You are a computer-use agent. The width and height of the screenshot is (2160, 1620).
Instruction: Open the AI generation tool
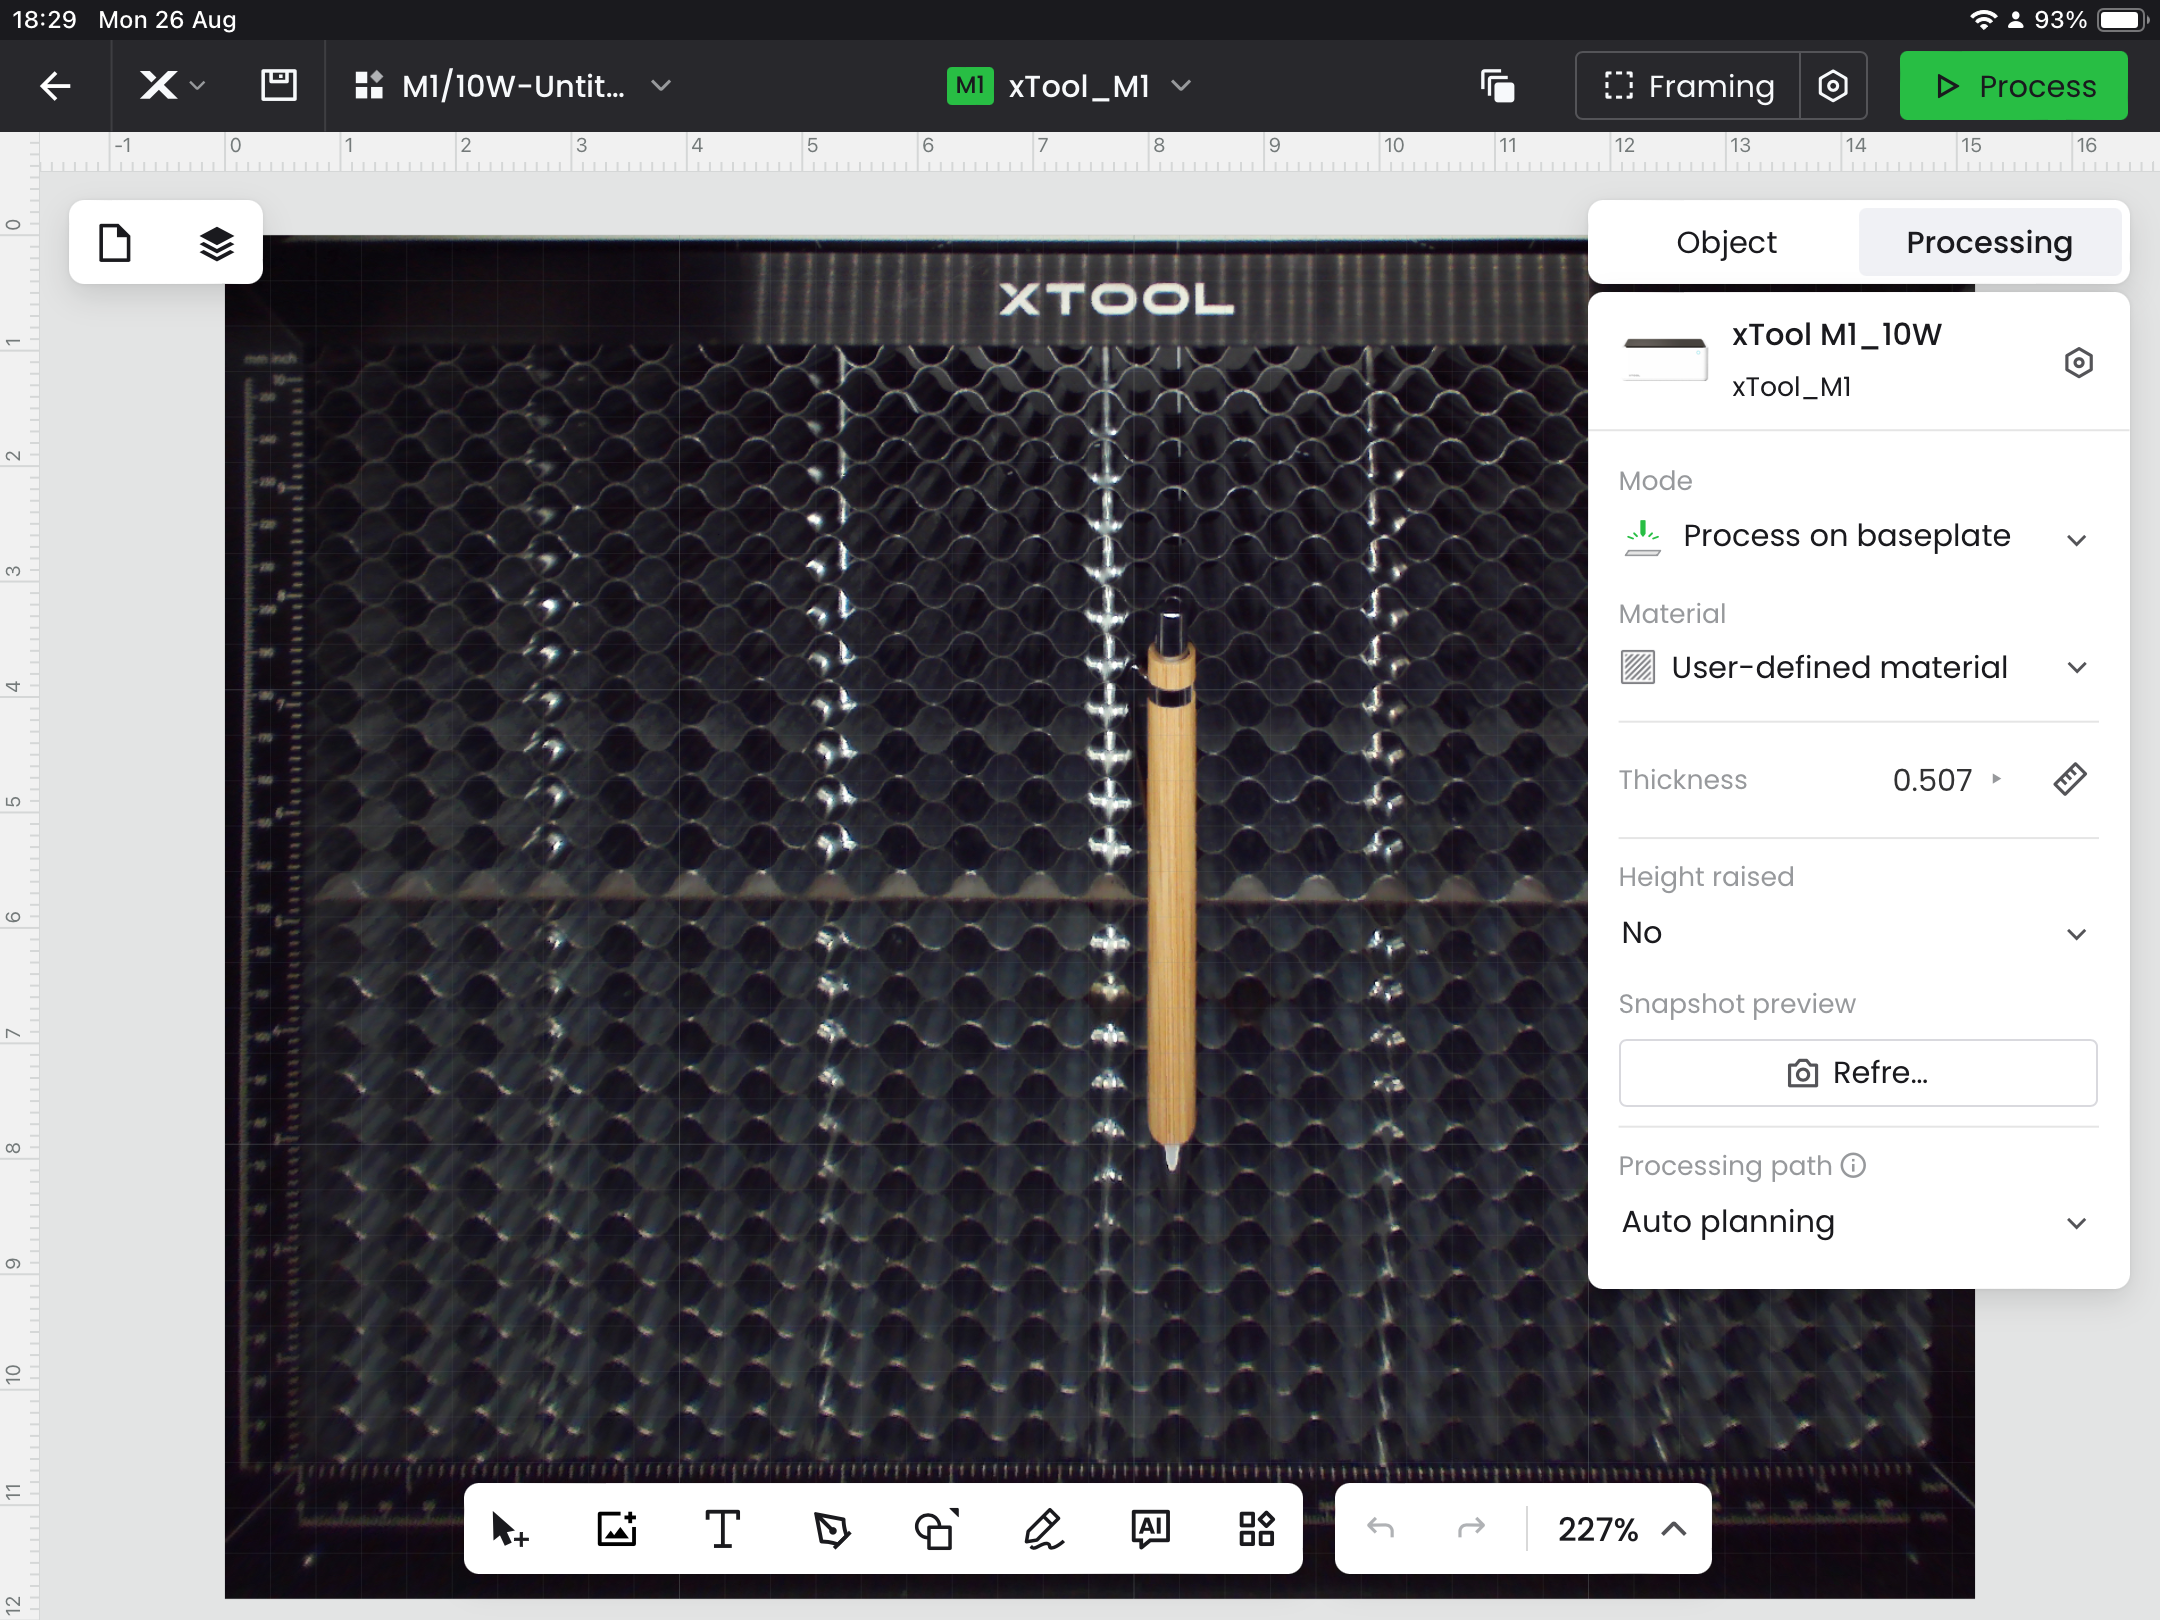(x=1150, y=1529)
